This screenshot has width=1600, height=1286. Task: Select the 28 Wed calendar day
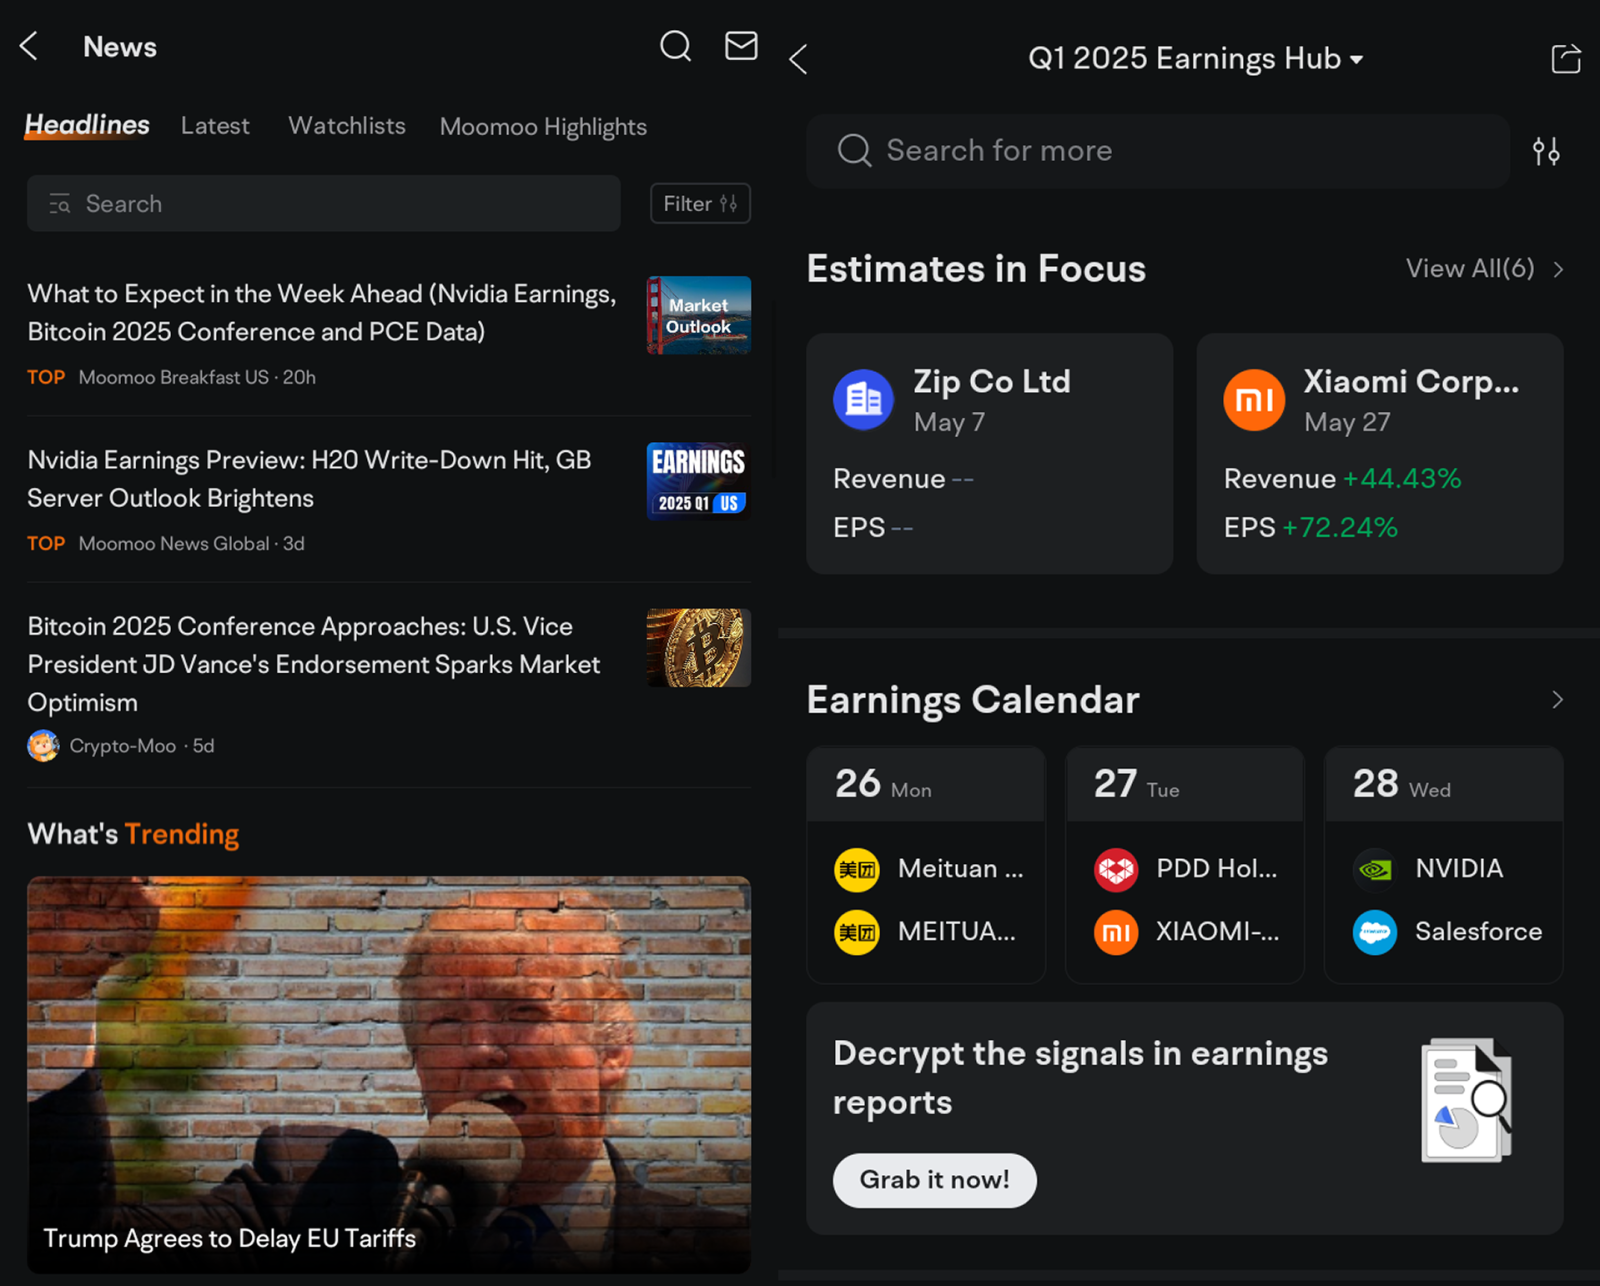click(x=1444, y=785)
